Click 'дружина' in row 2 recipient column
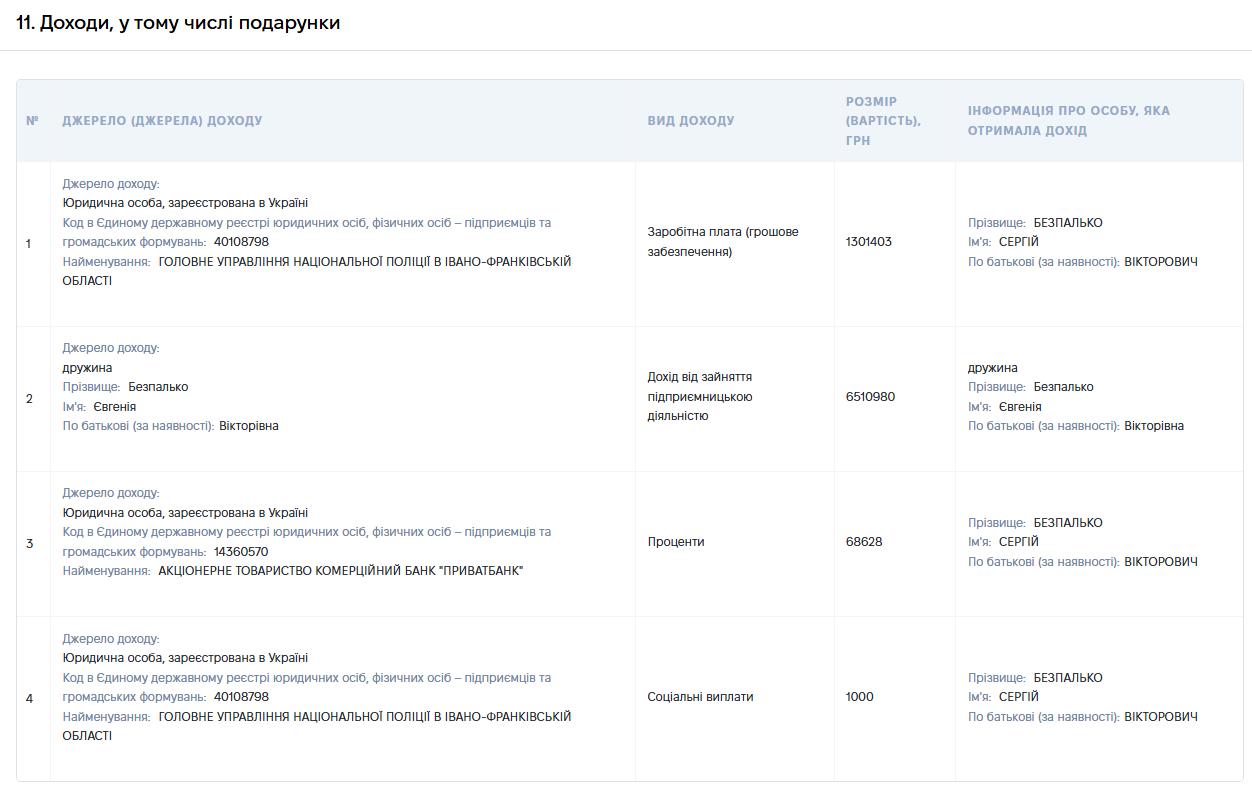The image size is (1252, 796). (x=993, y=368)
